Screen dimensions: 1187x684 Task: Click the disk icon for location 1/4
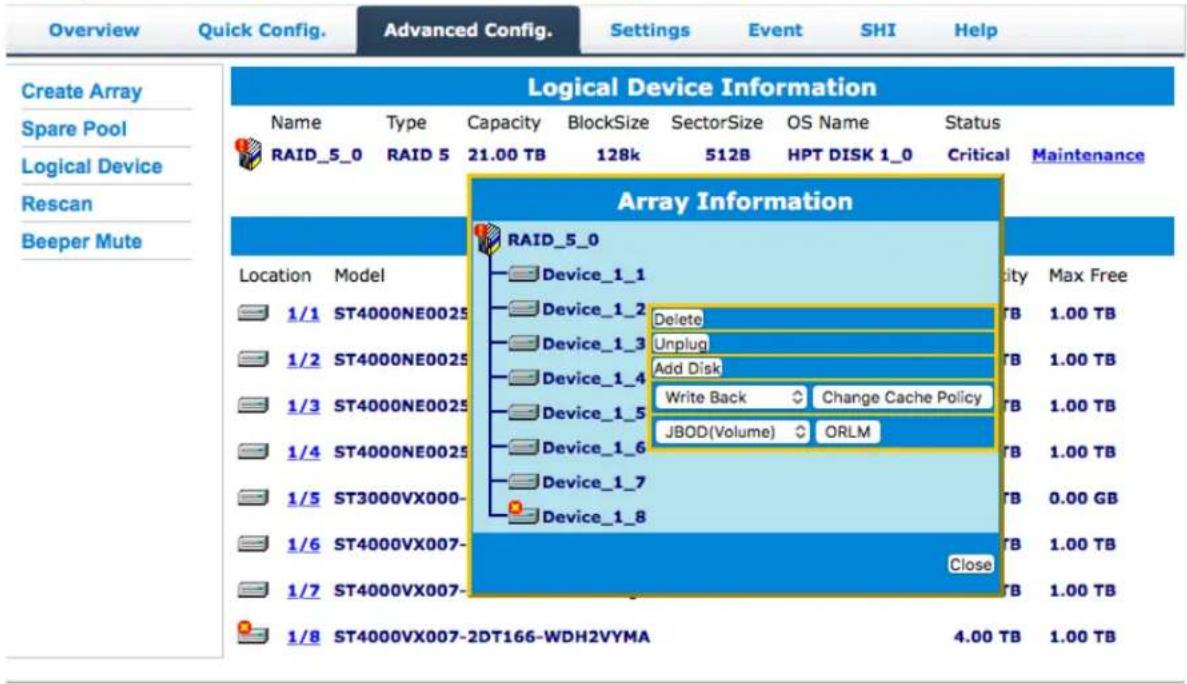(254, 451)
